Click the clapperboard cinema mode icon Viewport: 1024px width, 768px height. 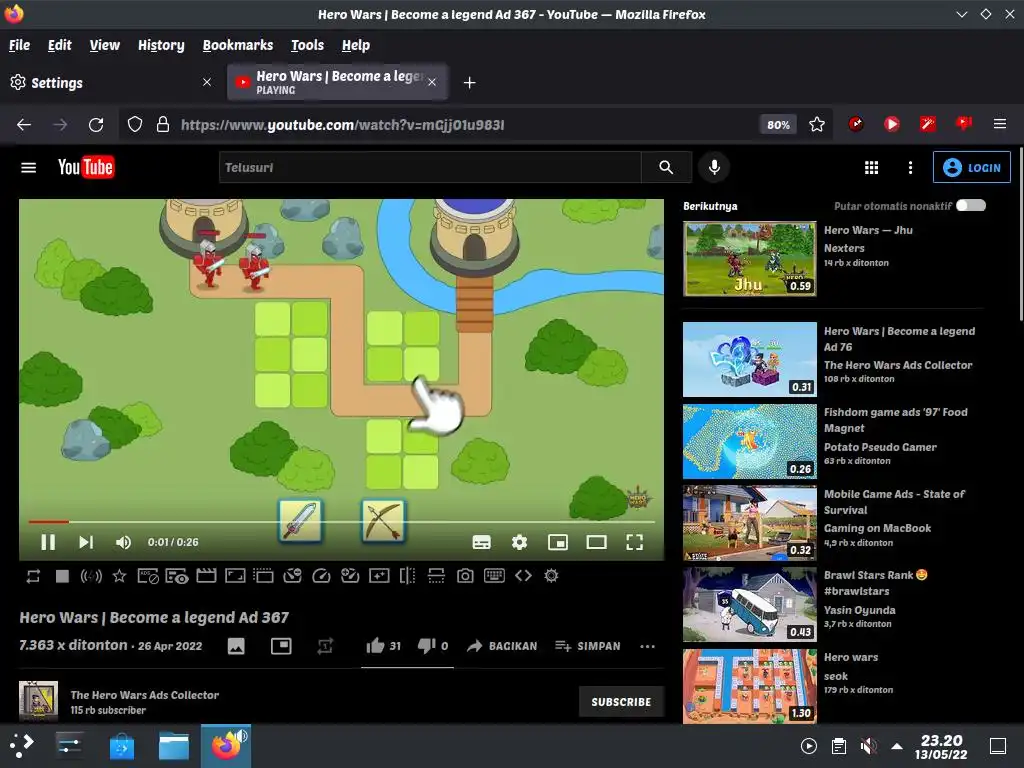point(206,576)
